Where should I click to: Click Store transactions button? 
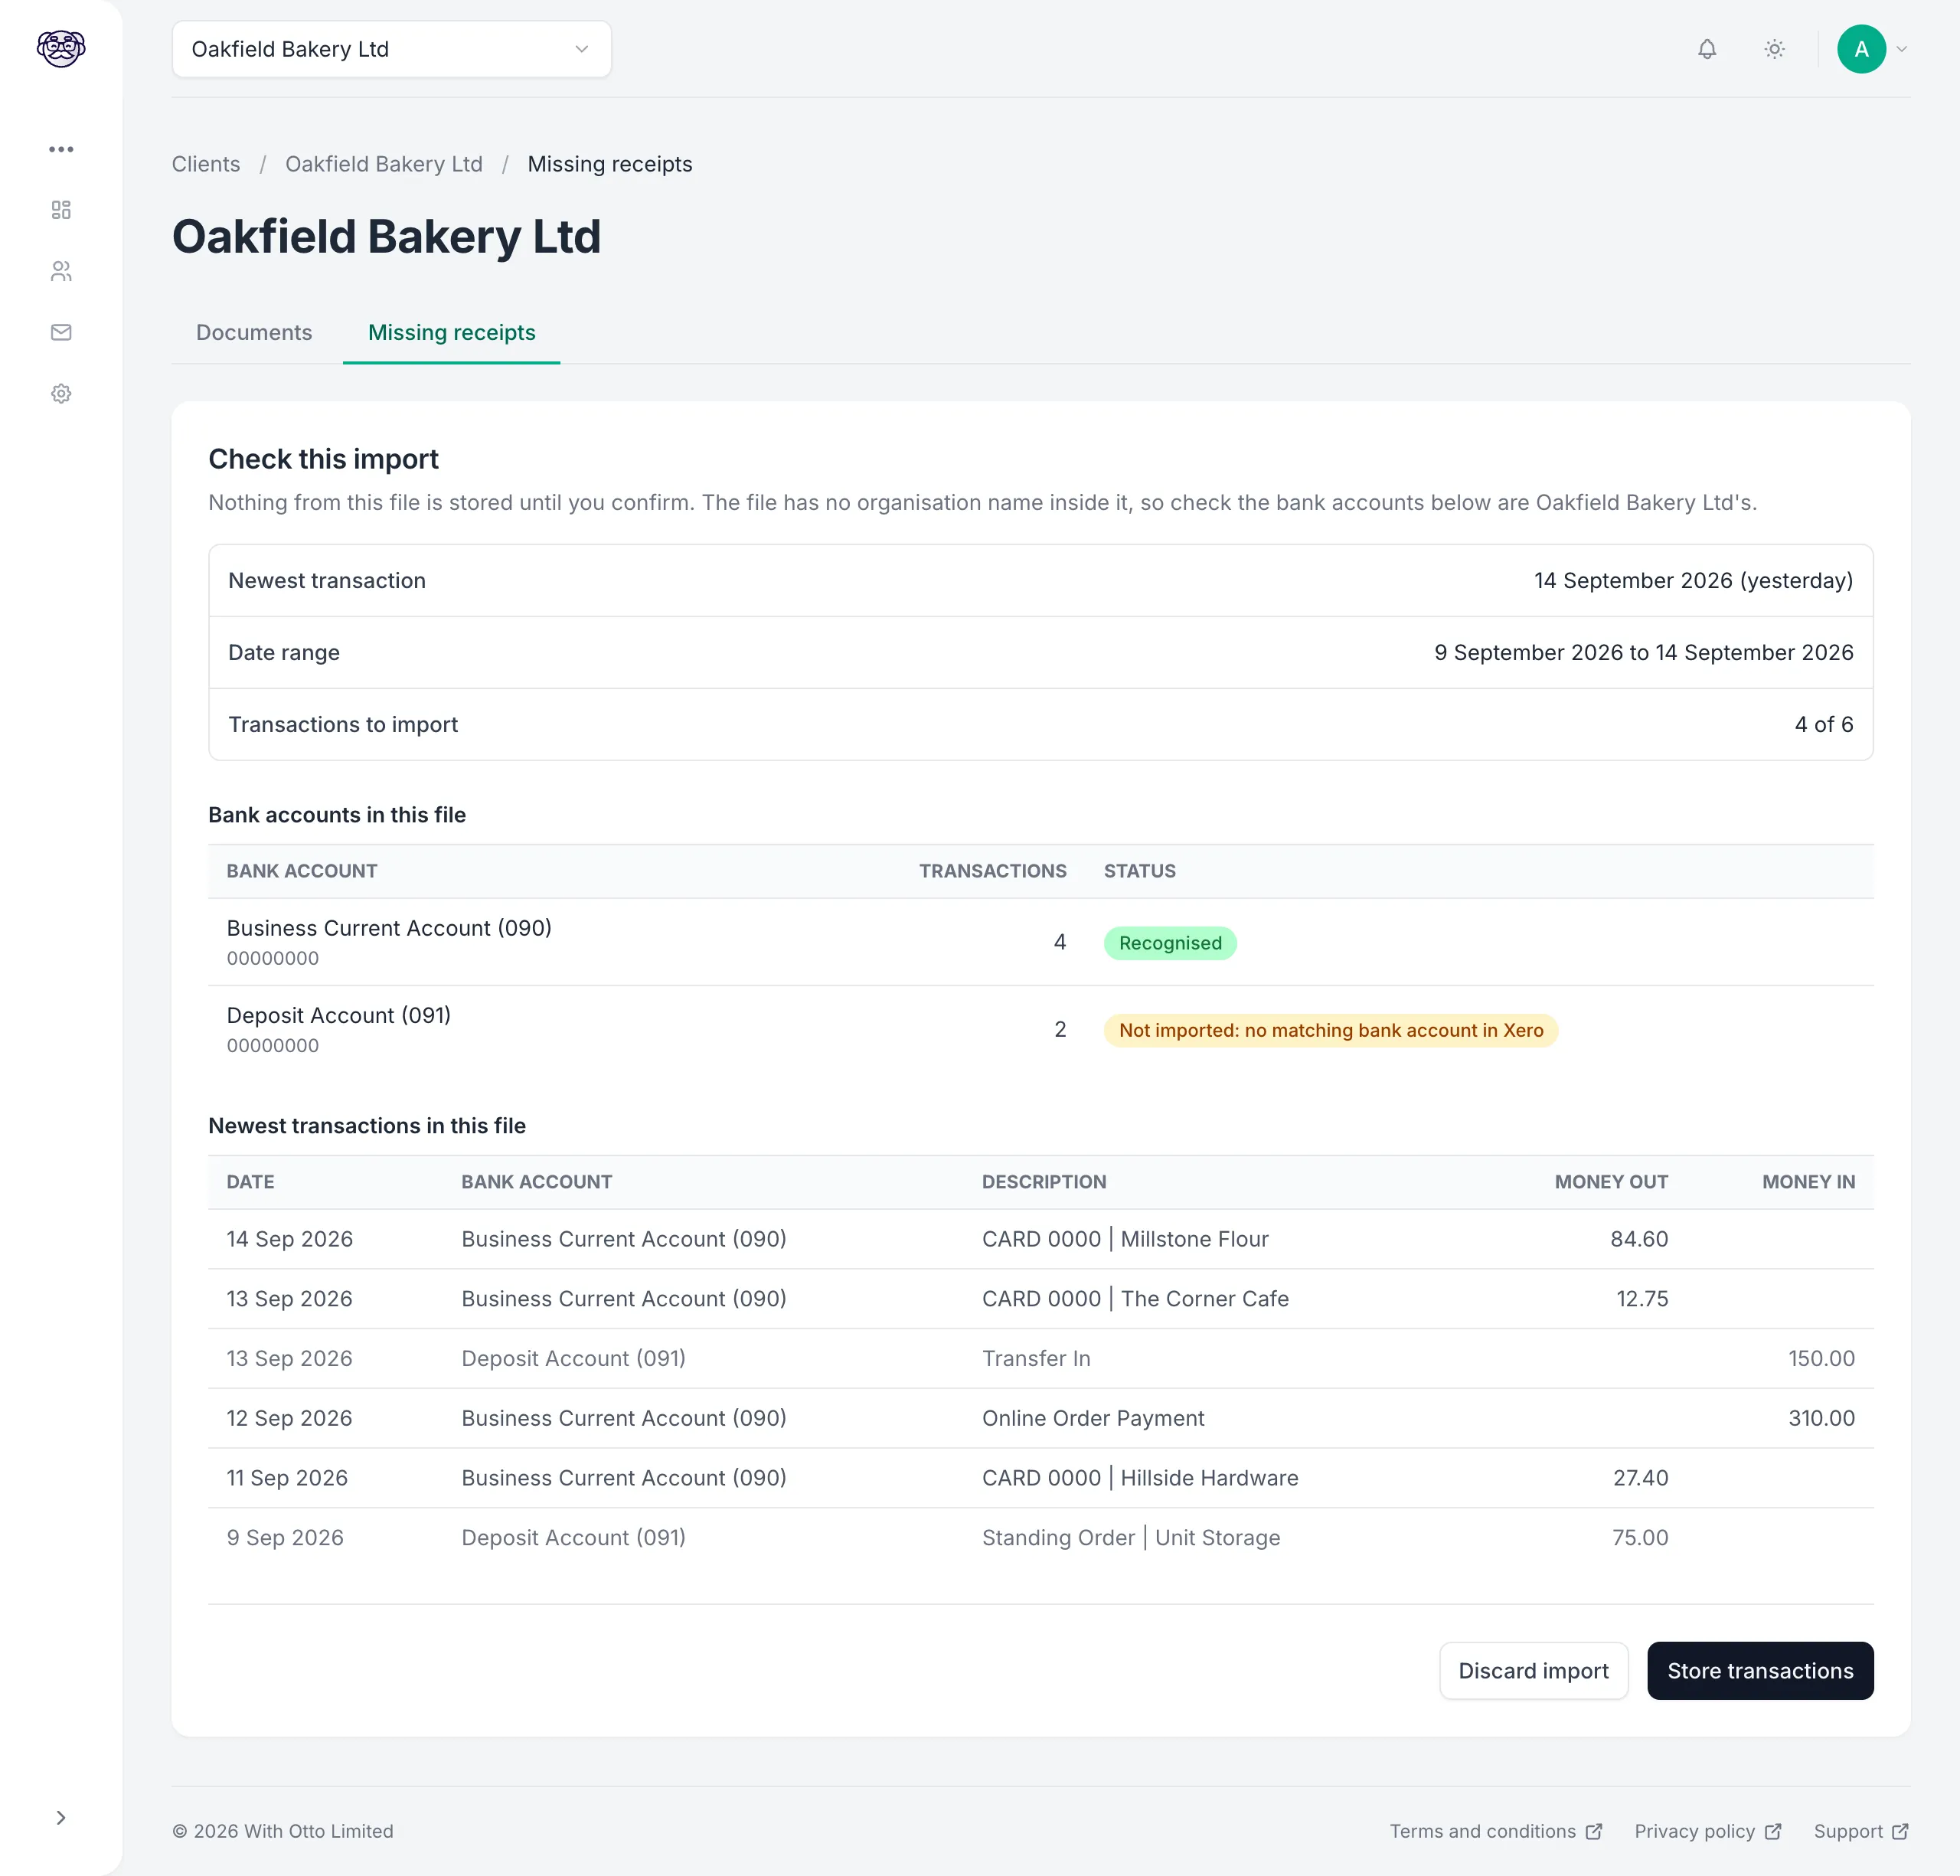1760,1671
